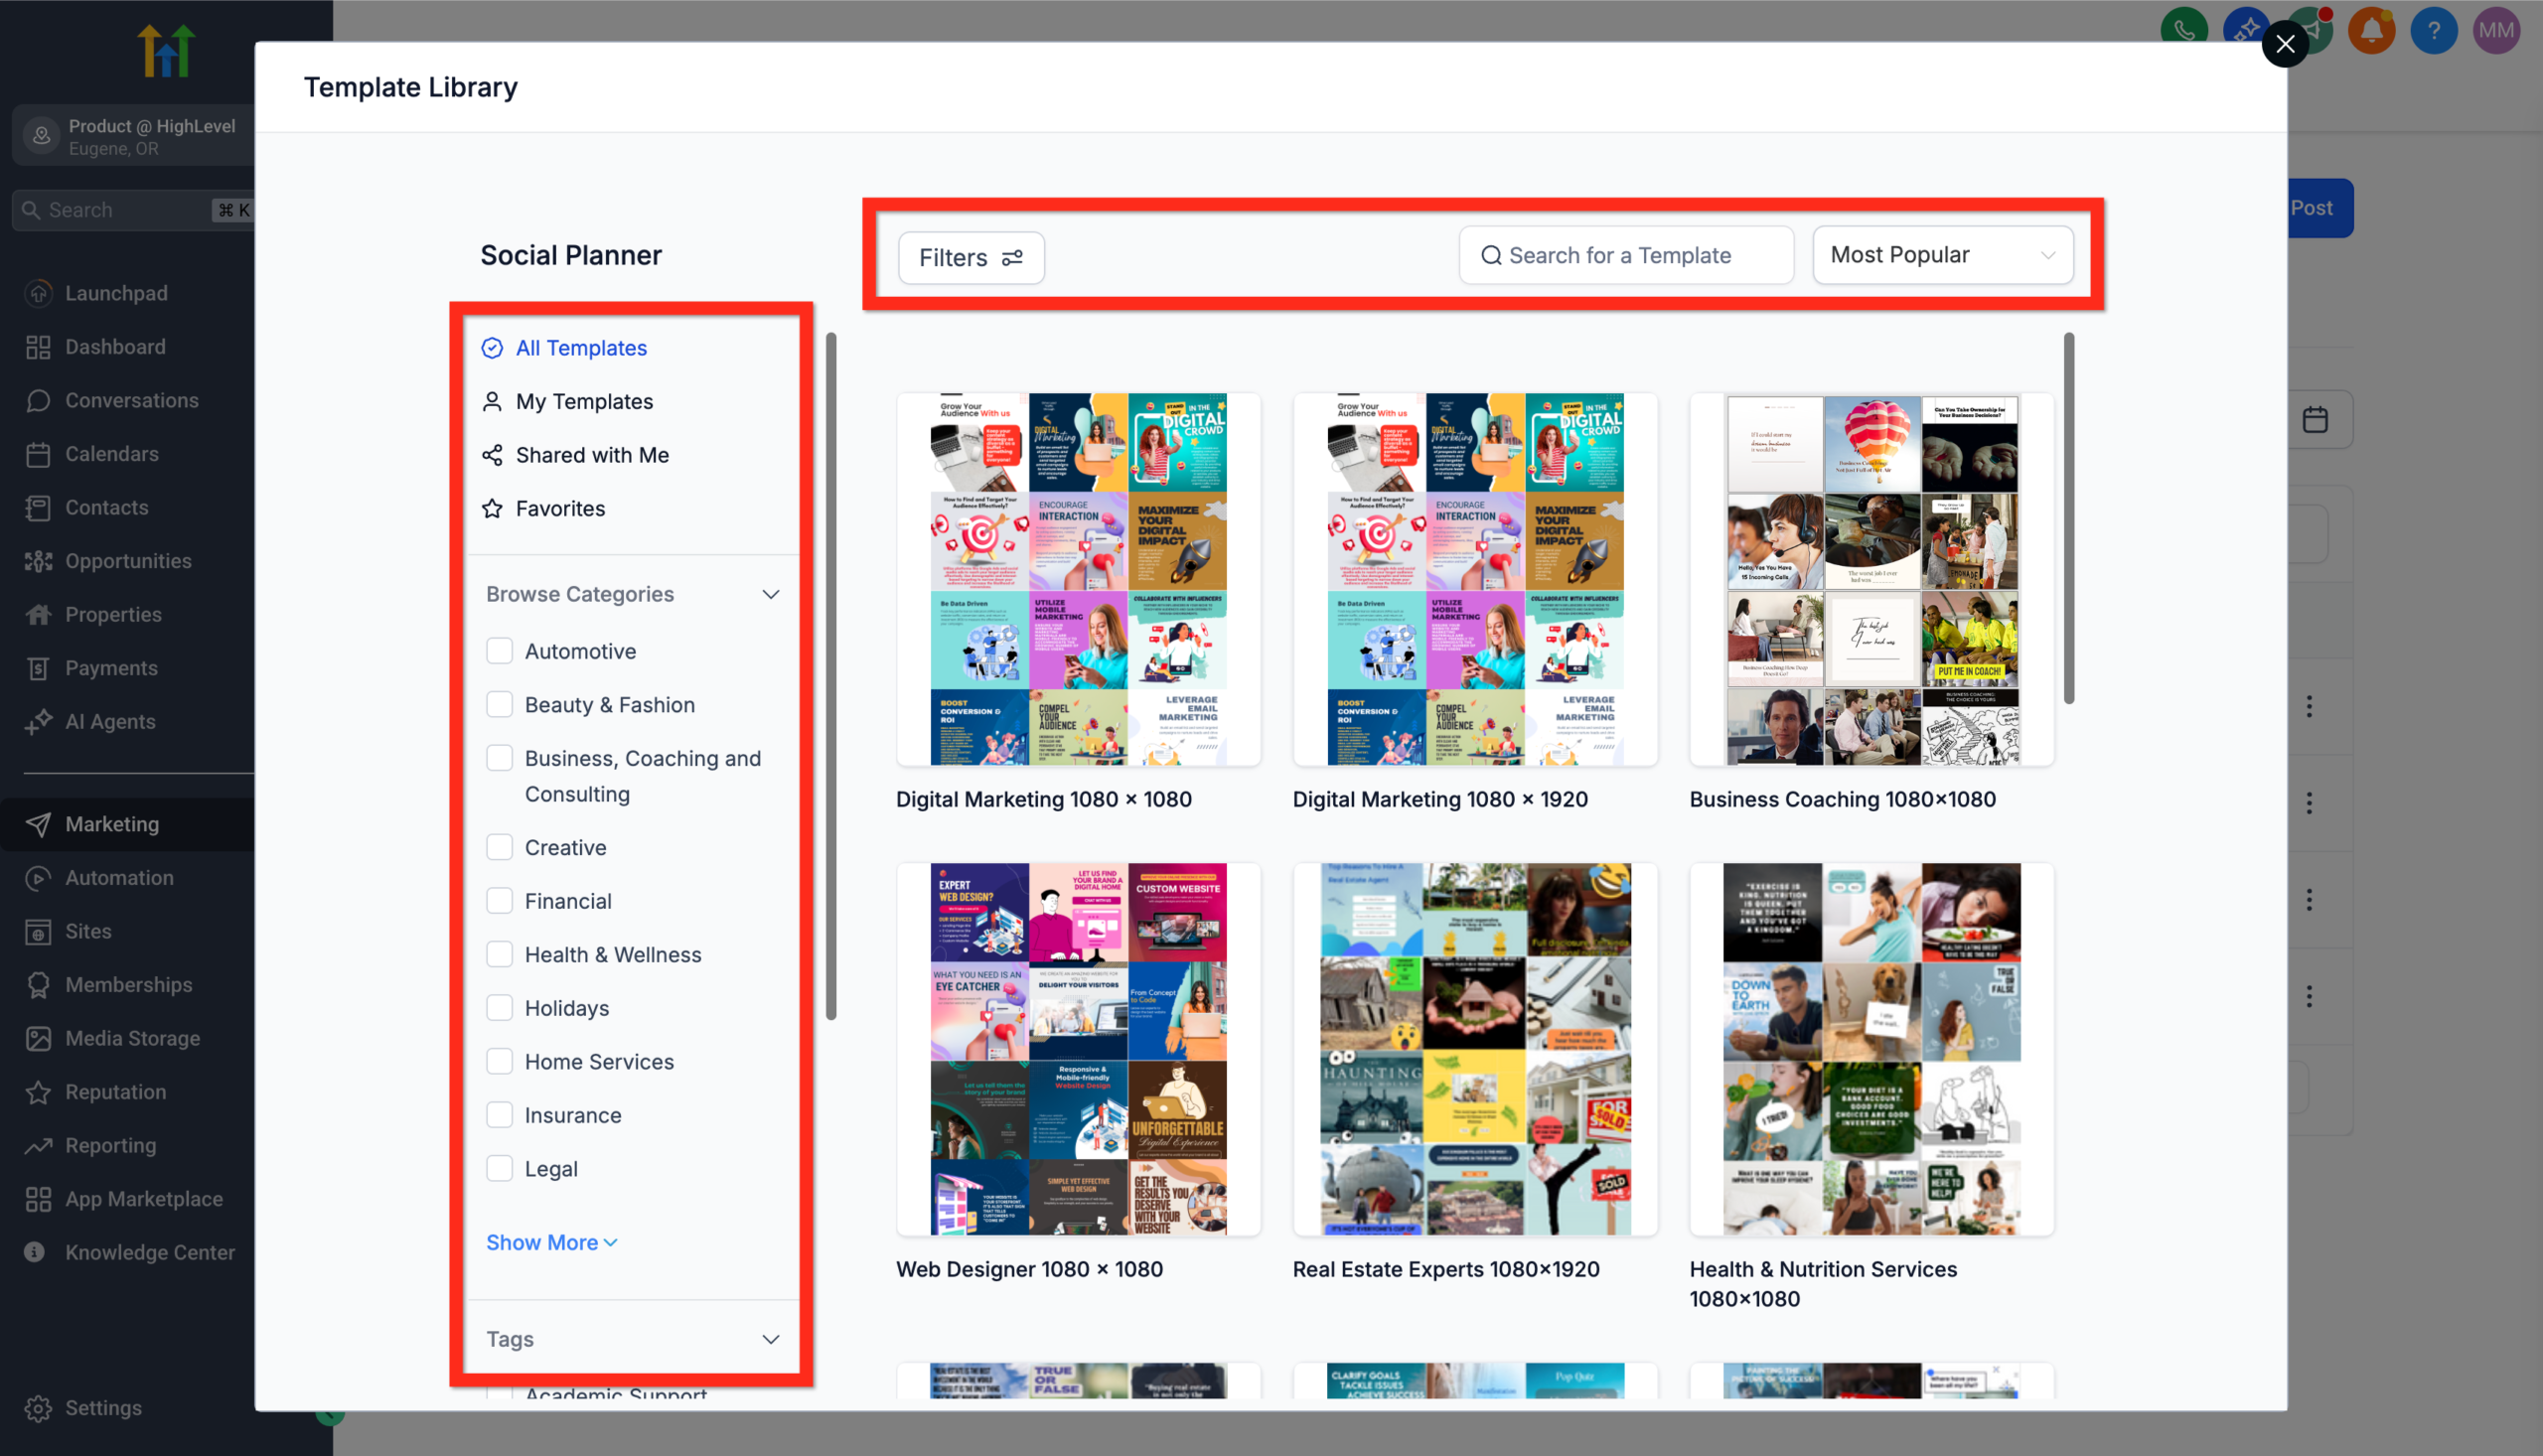Screen dimensions: 2543x1456
Task: Open the Favorites templates view
Action: coord(560,508)
